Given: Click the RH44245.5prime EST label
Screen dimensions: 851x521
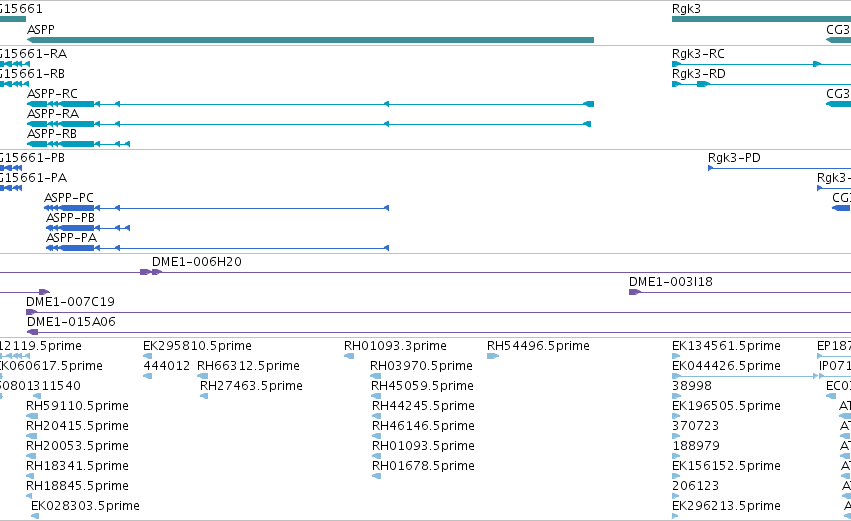Looking at the screenshot, I should pyautogui.click(x=423, y=406).
